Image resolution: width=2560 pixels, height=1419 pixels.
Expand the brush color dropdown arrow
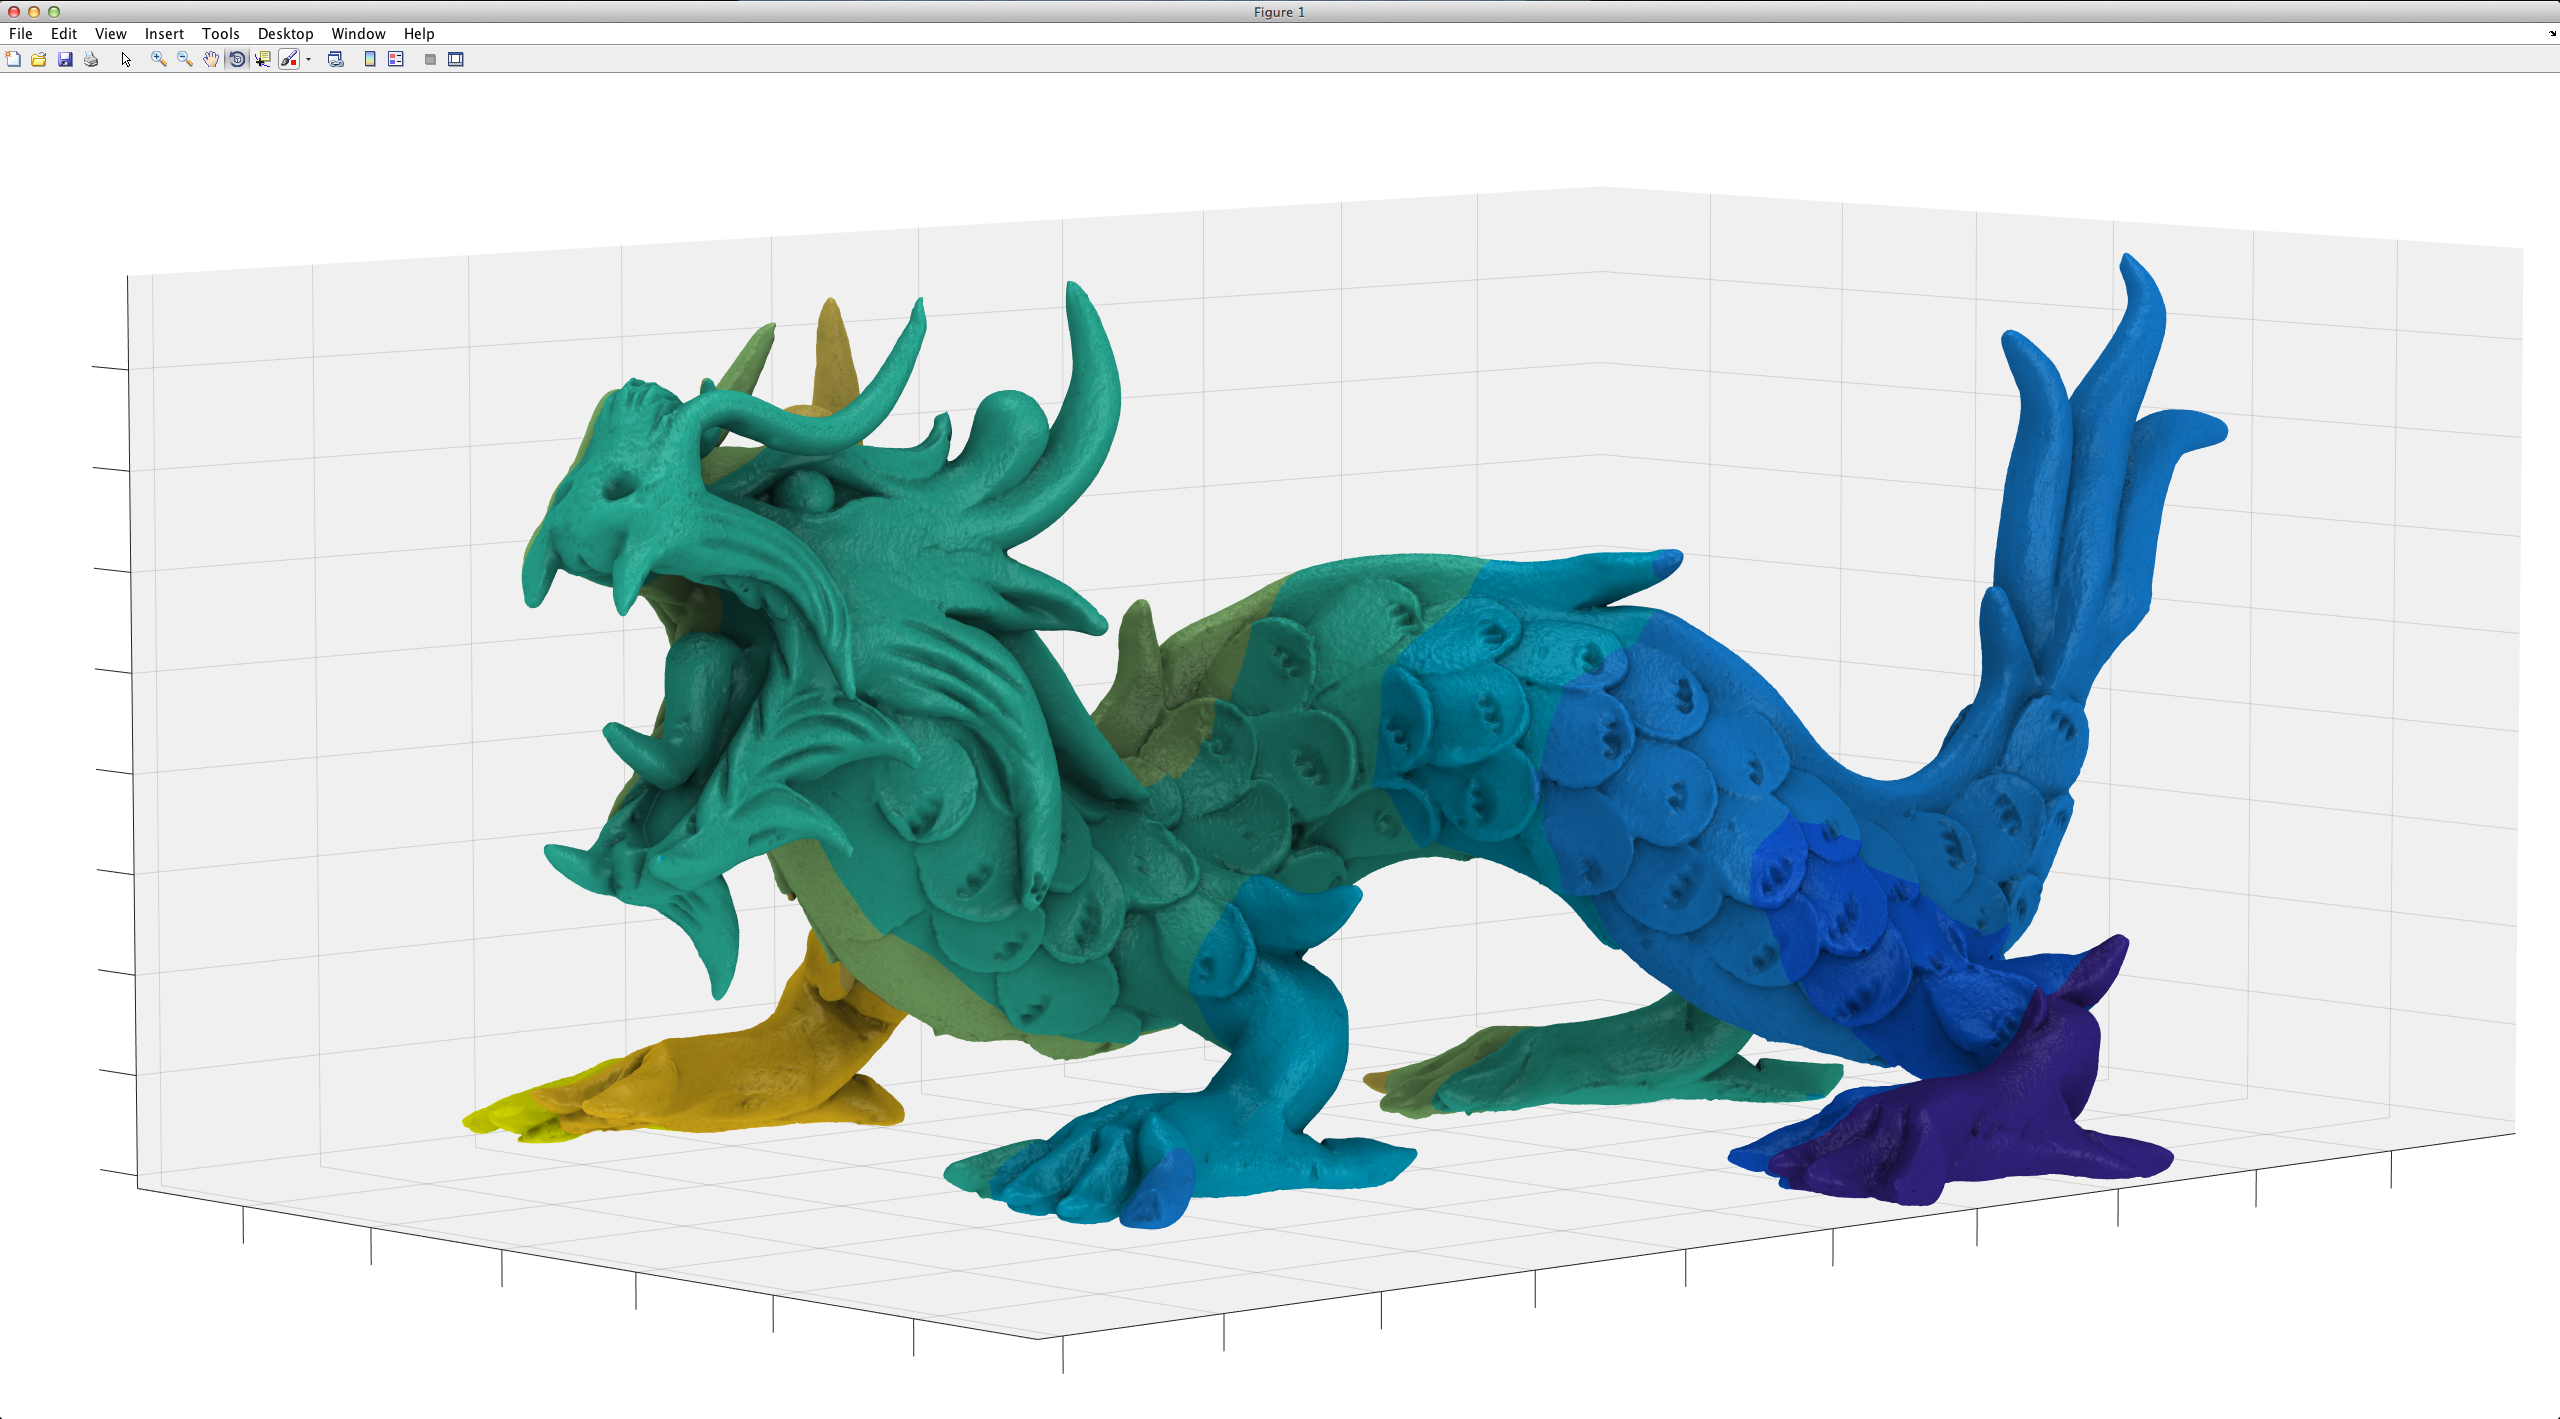point(308,59)
